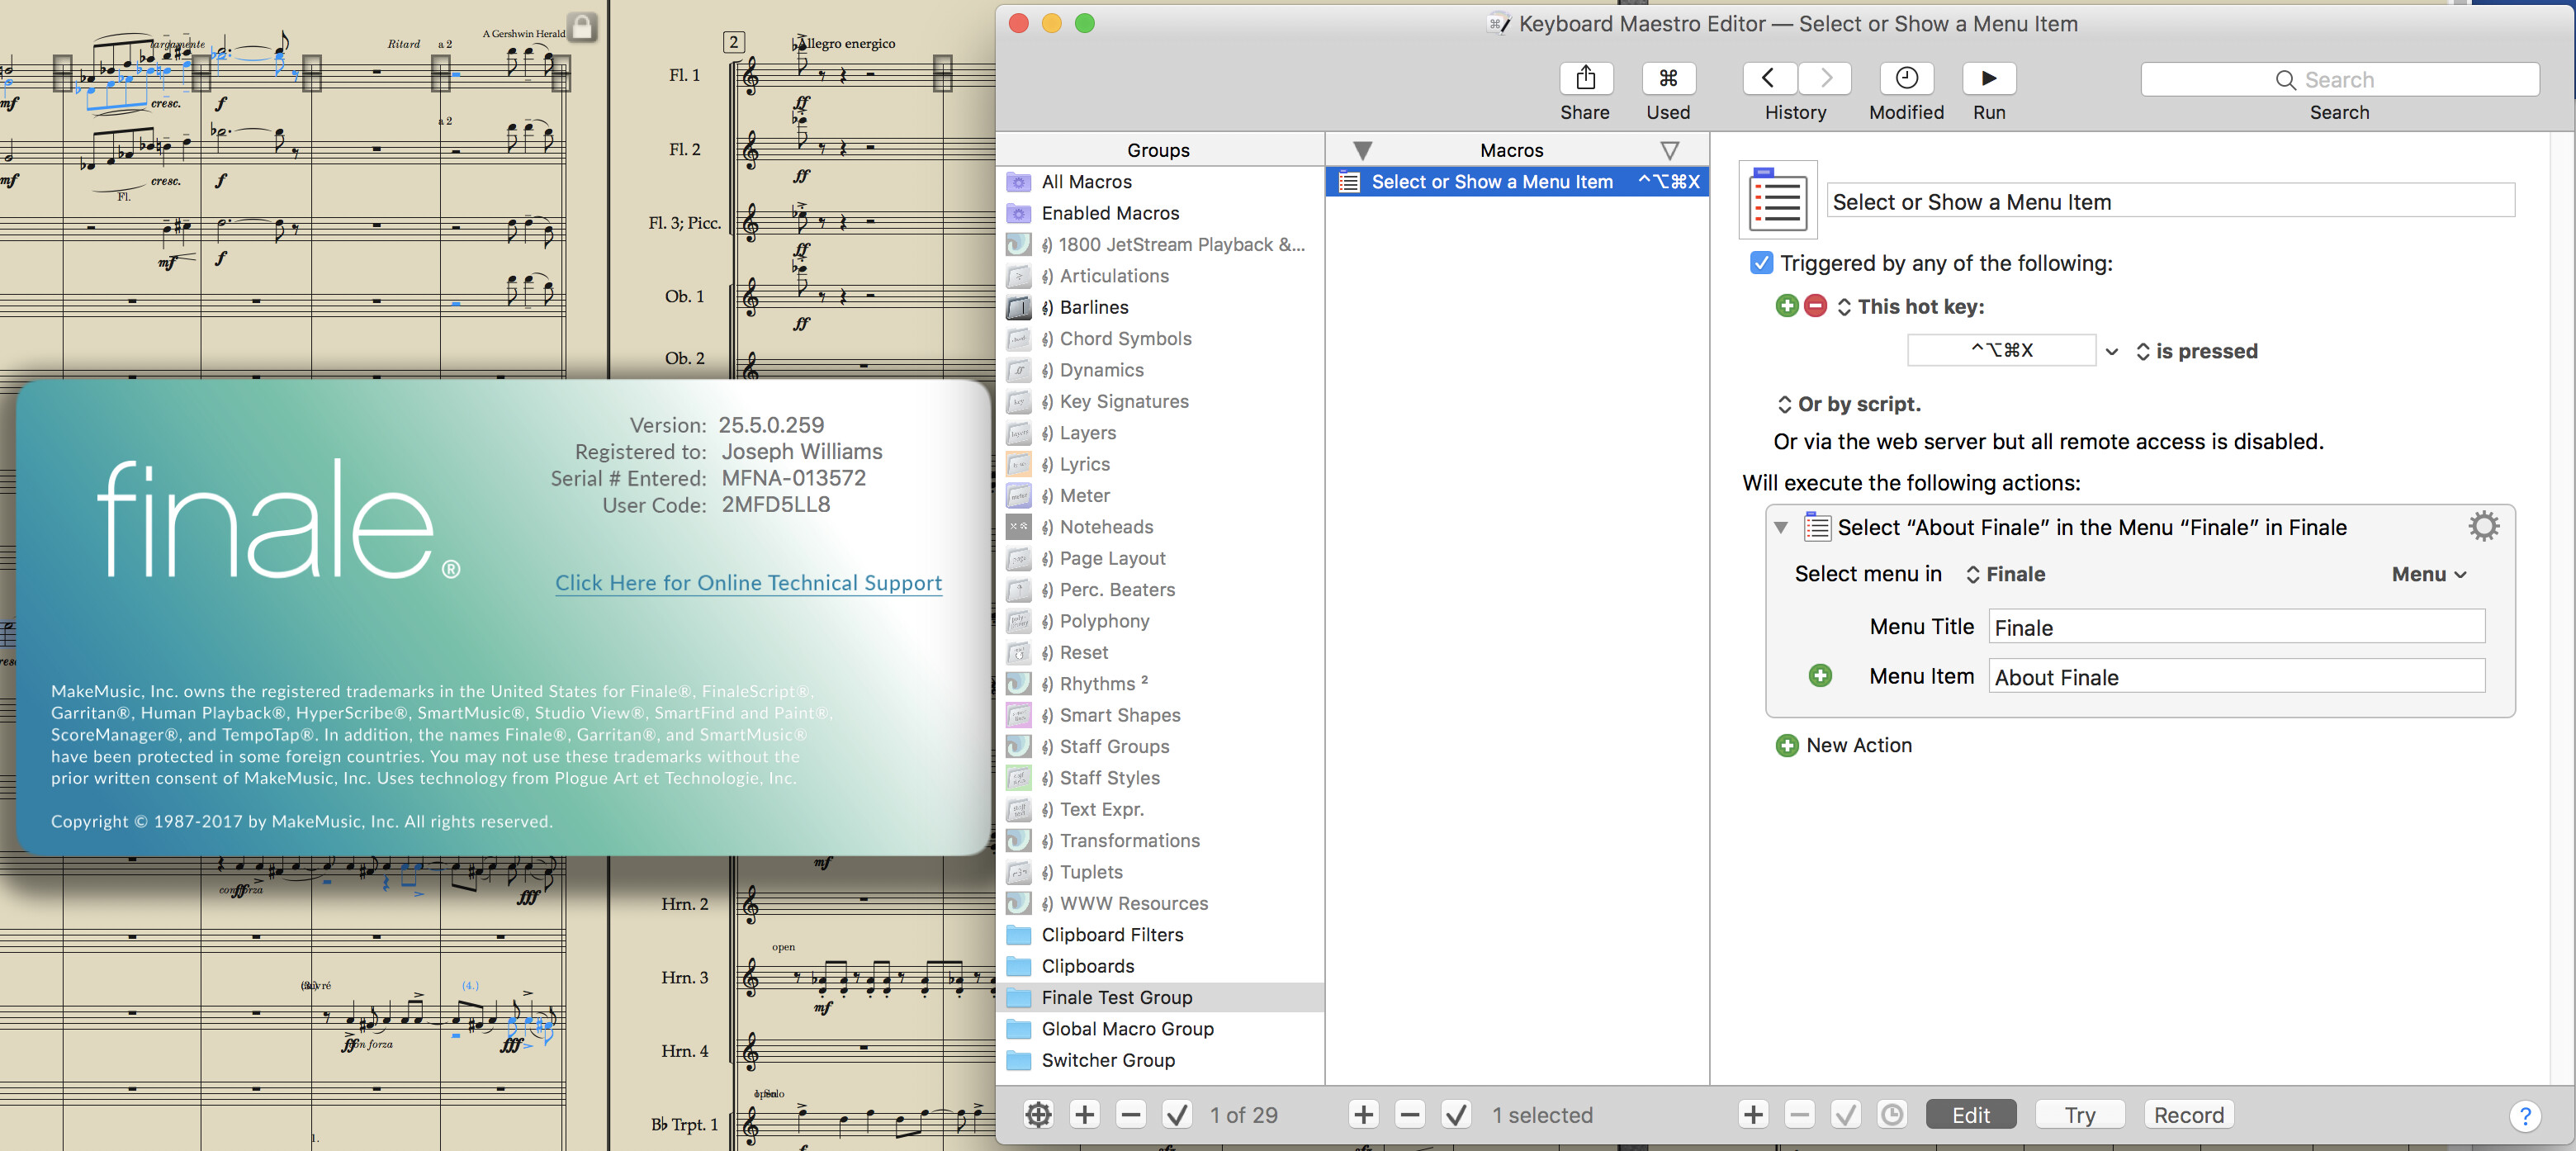Screen dimensions: 2576x1151
Task: Open the hot key options dropdown arrow
Action: [x=2111, y=351]
